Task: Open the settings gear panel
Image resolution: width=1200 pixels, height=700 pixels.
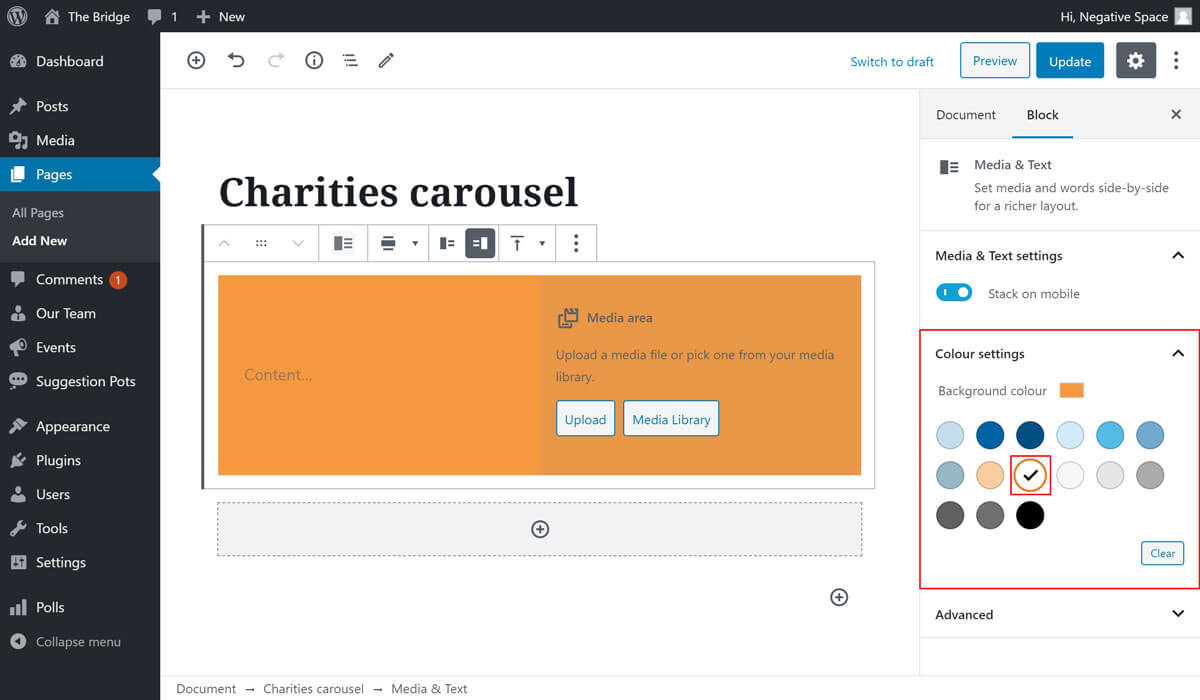Action: point(1135,61)
